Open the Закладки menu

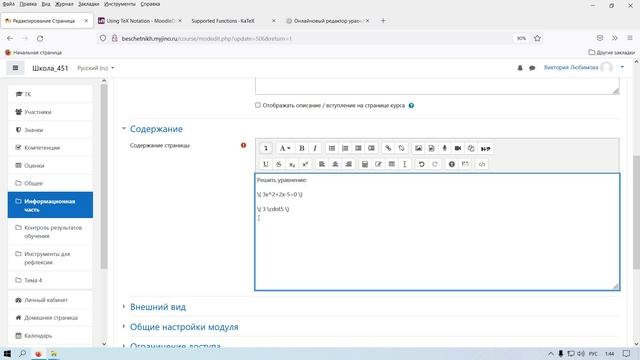tap(89, 4)
